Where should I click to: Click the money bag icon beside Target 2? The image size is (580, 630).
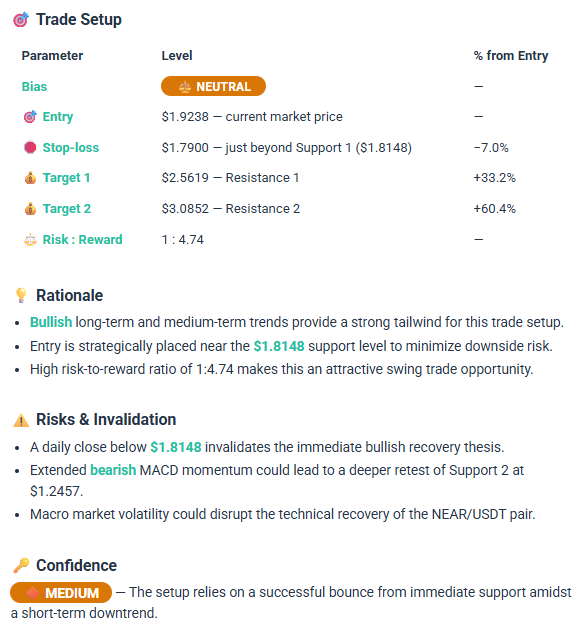30,209
